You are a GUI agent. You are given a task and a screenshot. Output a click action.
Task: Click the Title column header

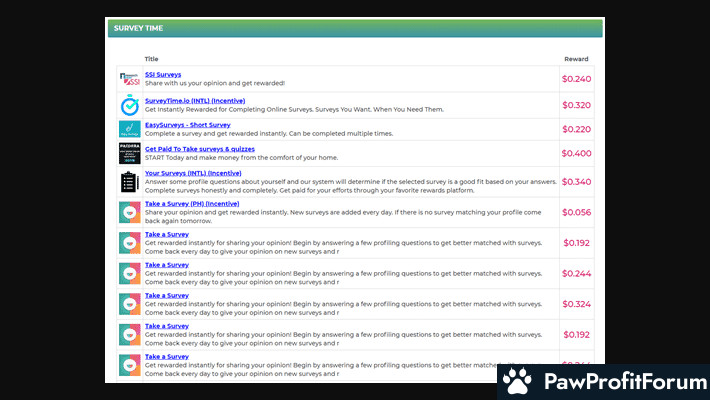[151, 59]
